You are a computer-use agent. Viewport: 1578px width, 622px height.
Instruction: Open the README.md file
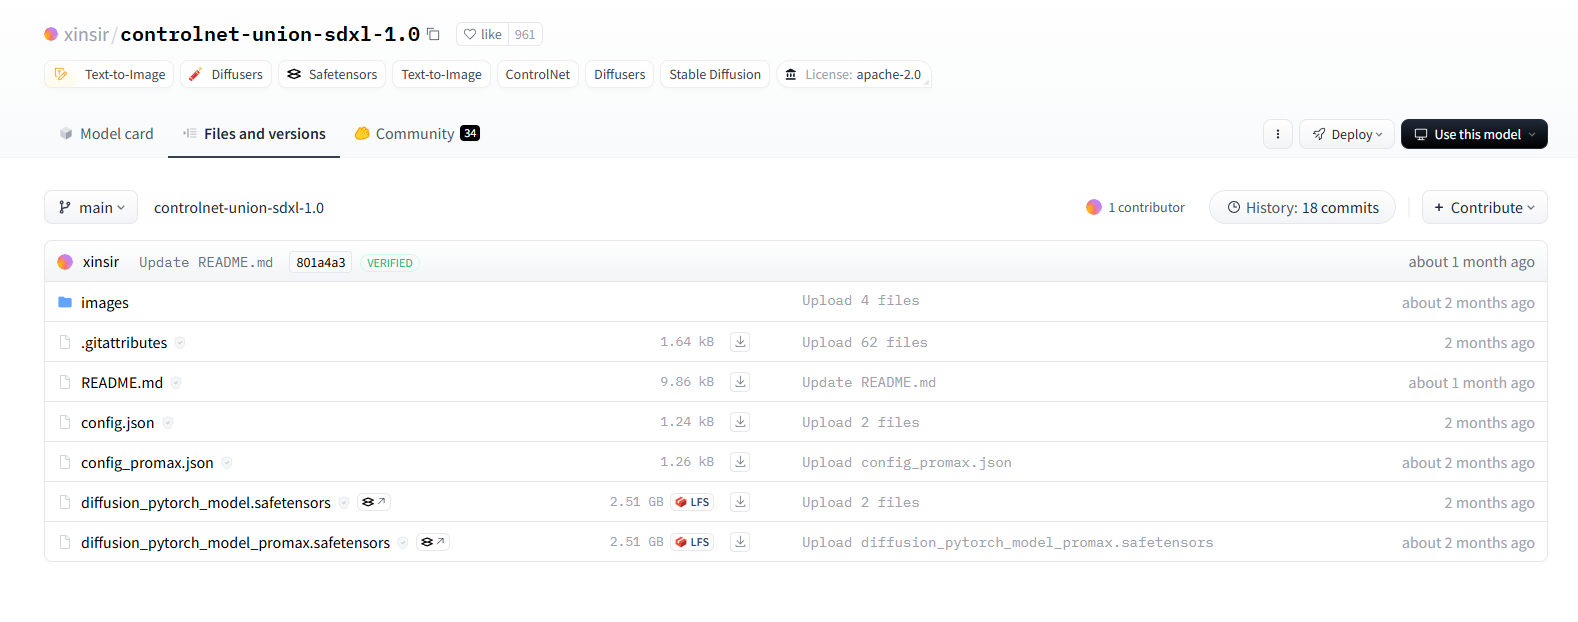[x=122, y=382]
